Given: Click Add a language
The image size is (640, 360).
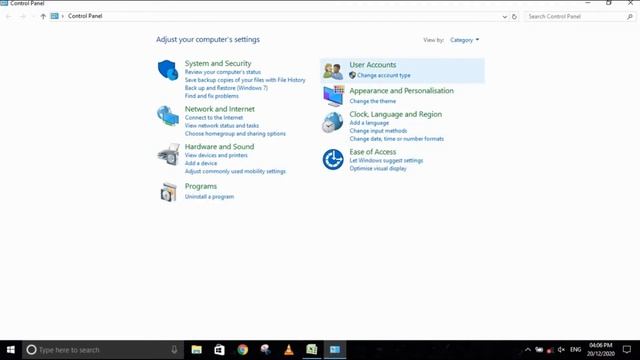Looking at the screenshot, I should click(369, 123).
